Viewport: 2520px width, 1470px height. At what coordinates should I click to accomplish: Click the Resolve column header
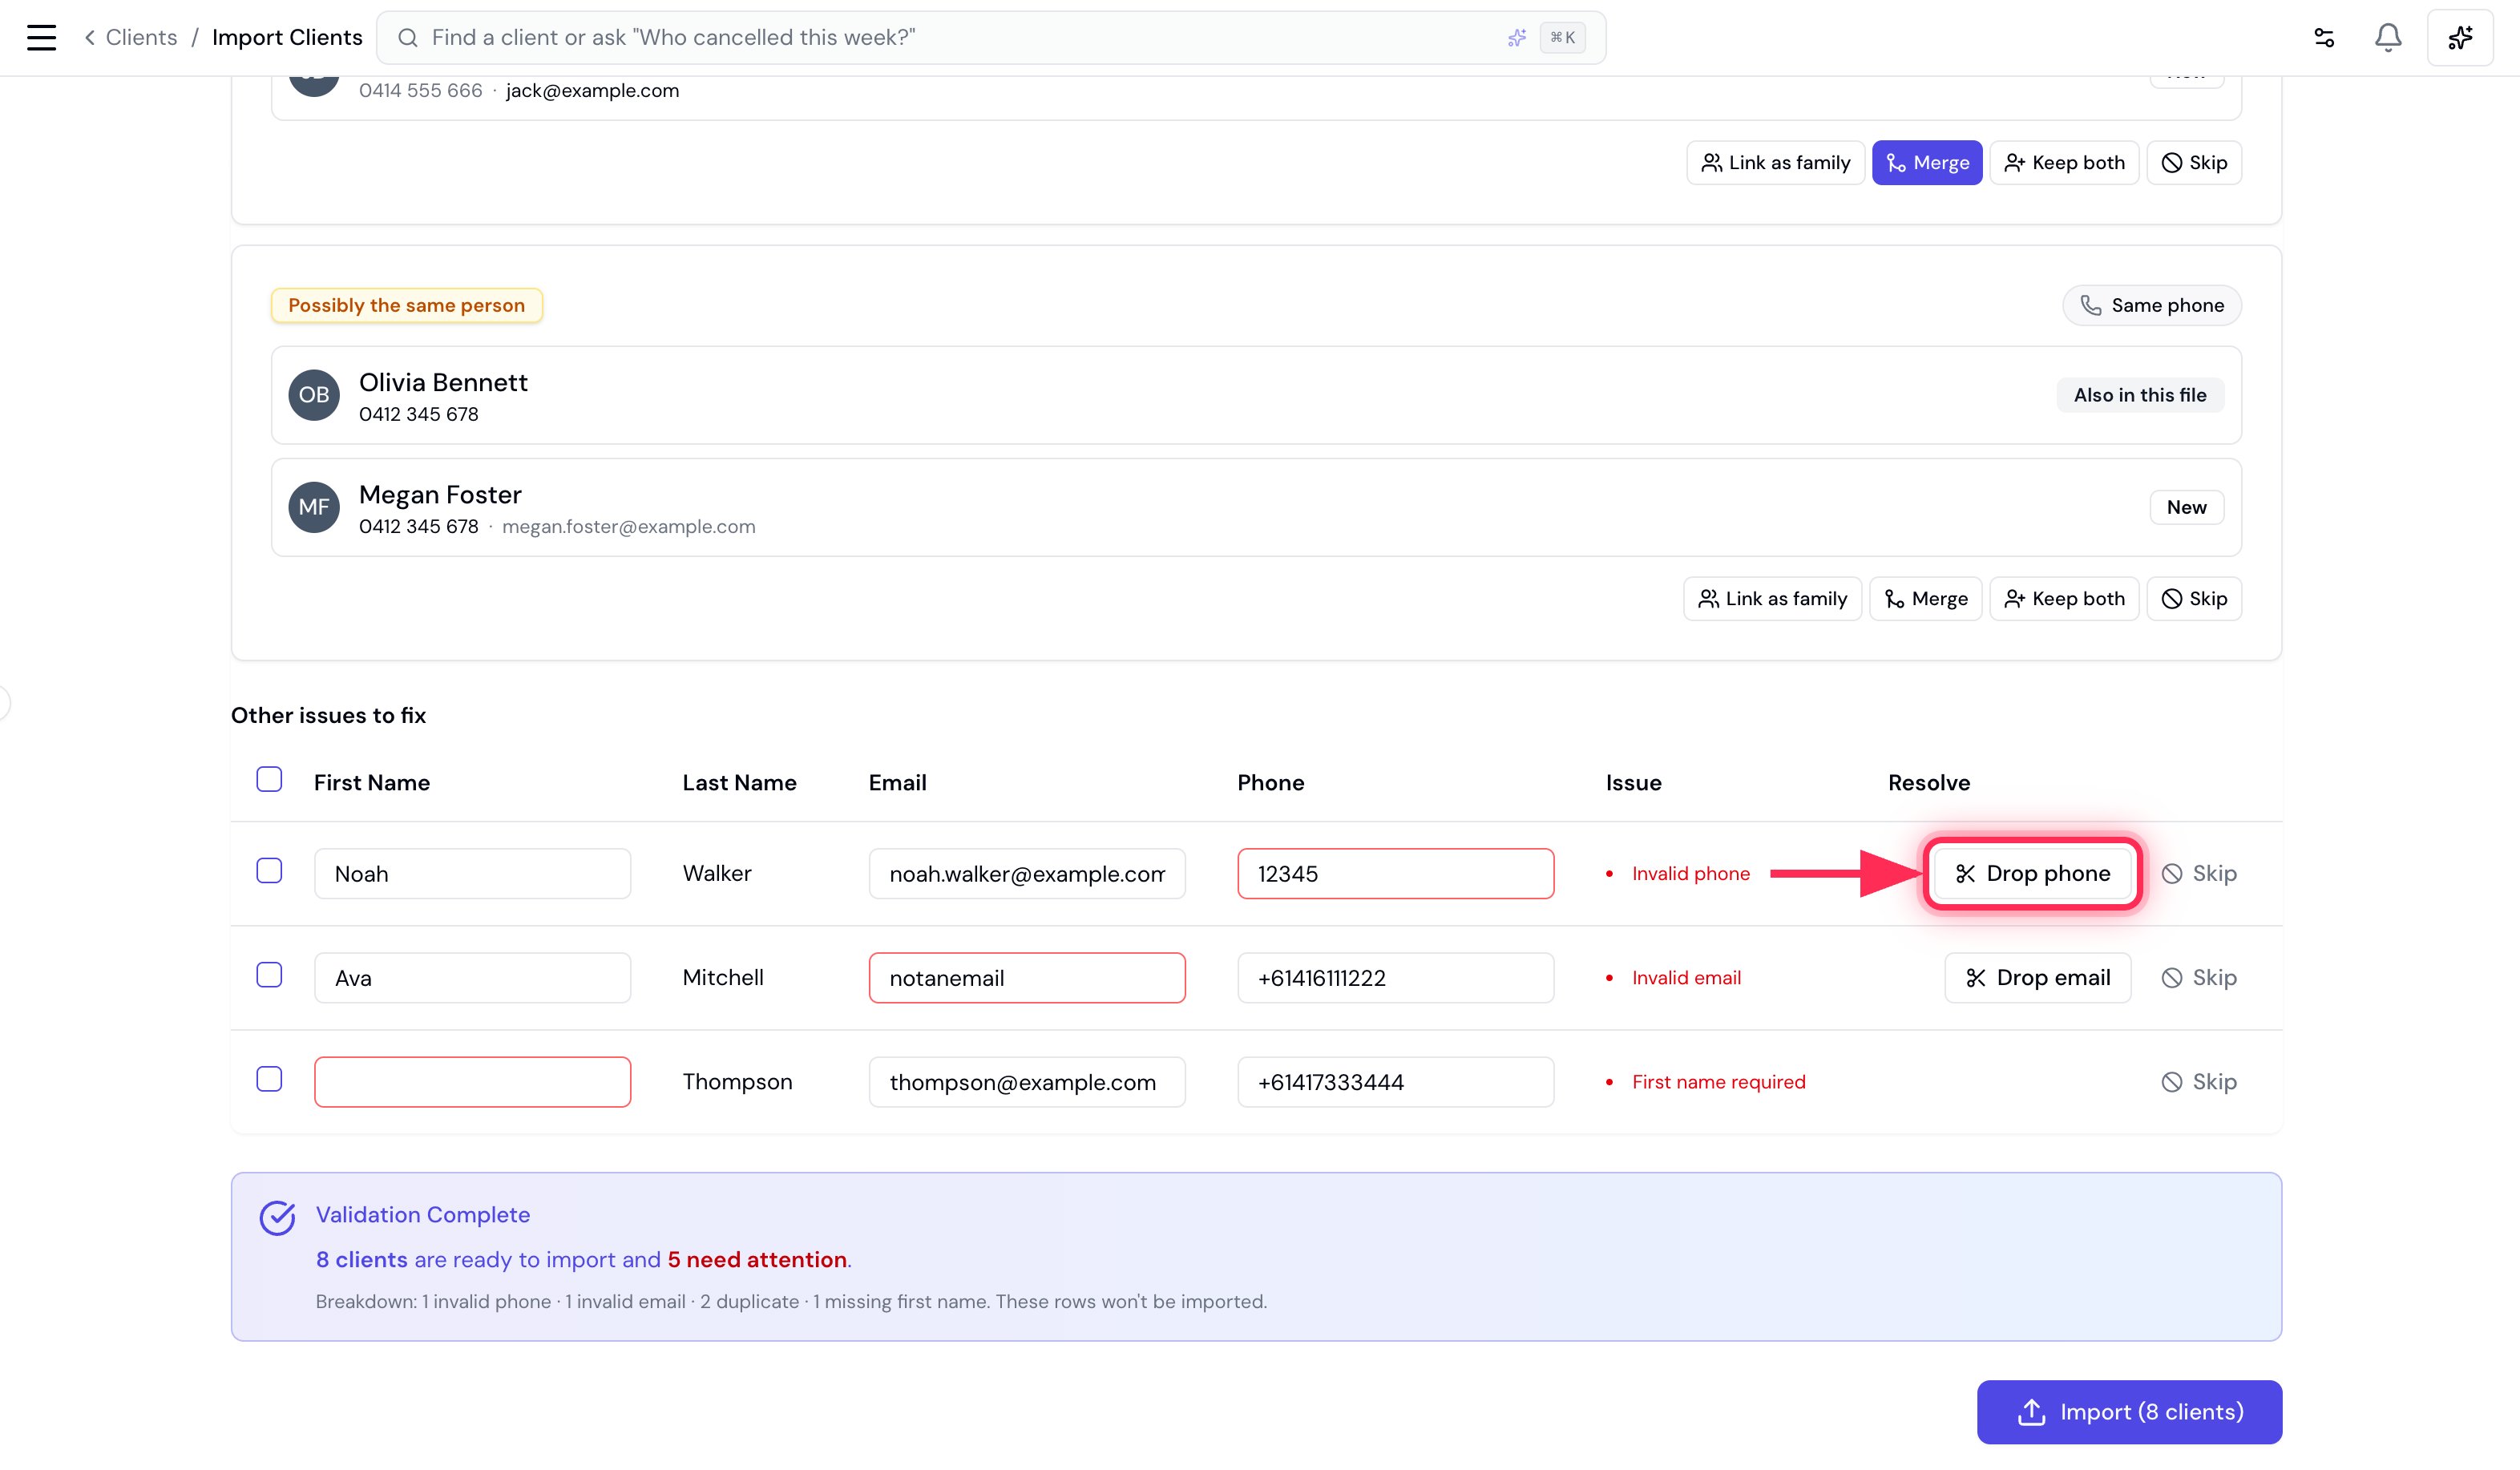pyautogui.click(x=1928, y=783)
